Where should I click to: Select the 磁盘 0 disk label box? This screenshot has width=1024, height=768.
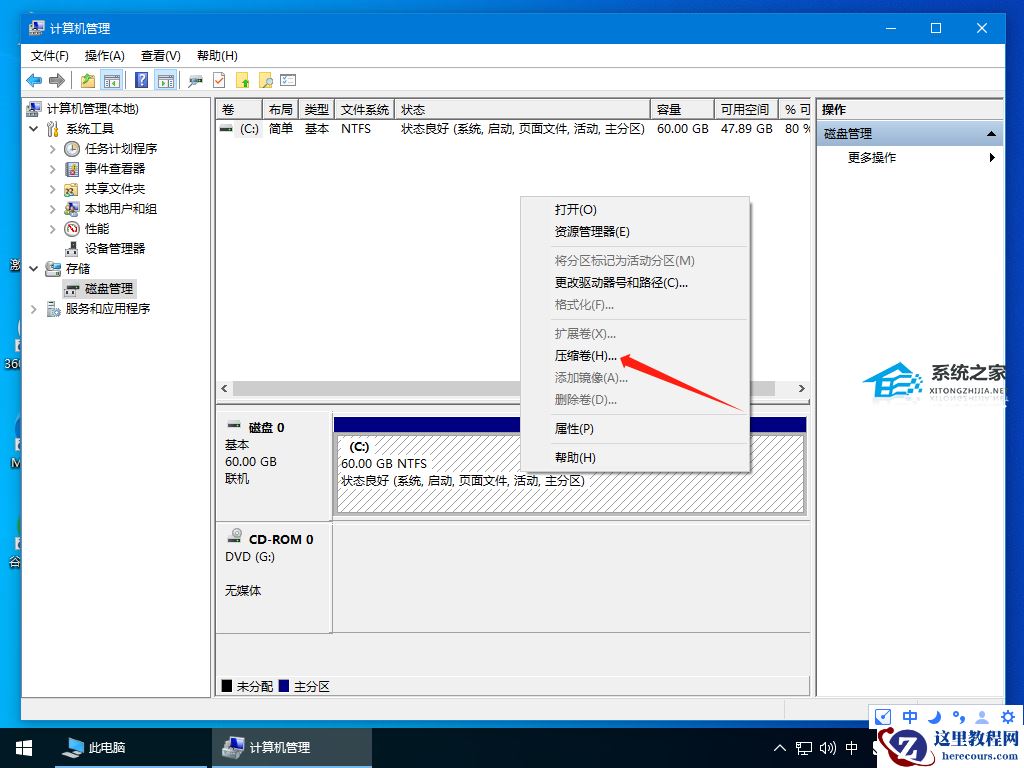[274, 465]
